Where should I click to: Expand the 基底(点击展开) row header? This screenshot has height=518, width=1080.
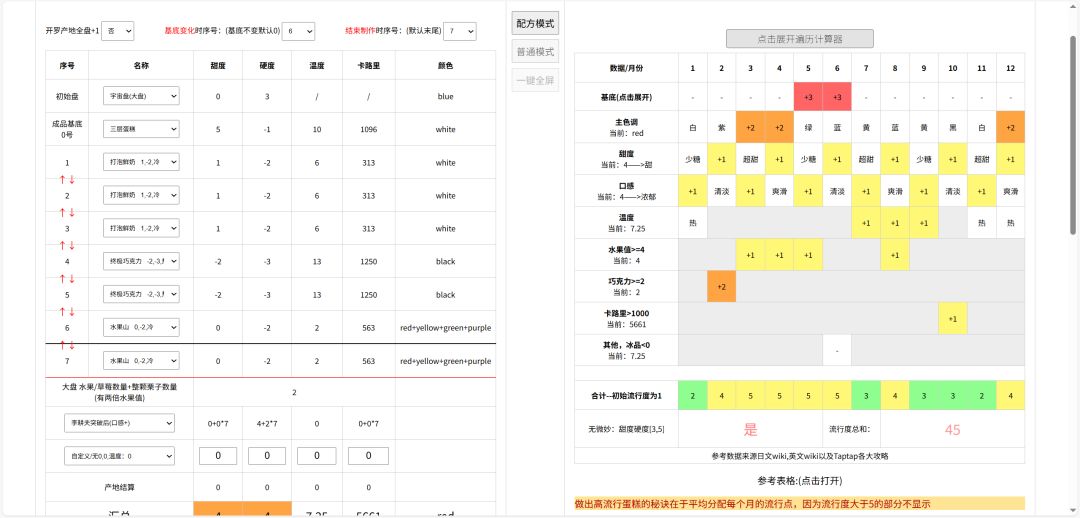pos(631,97)
